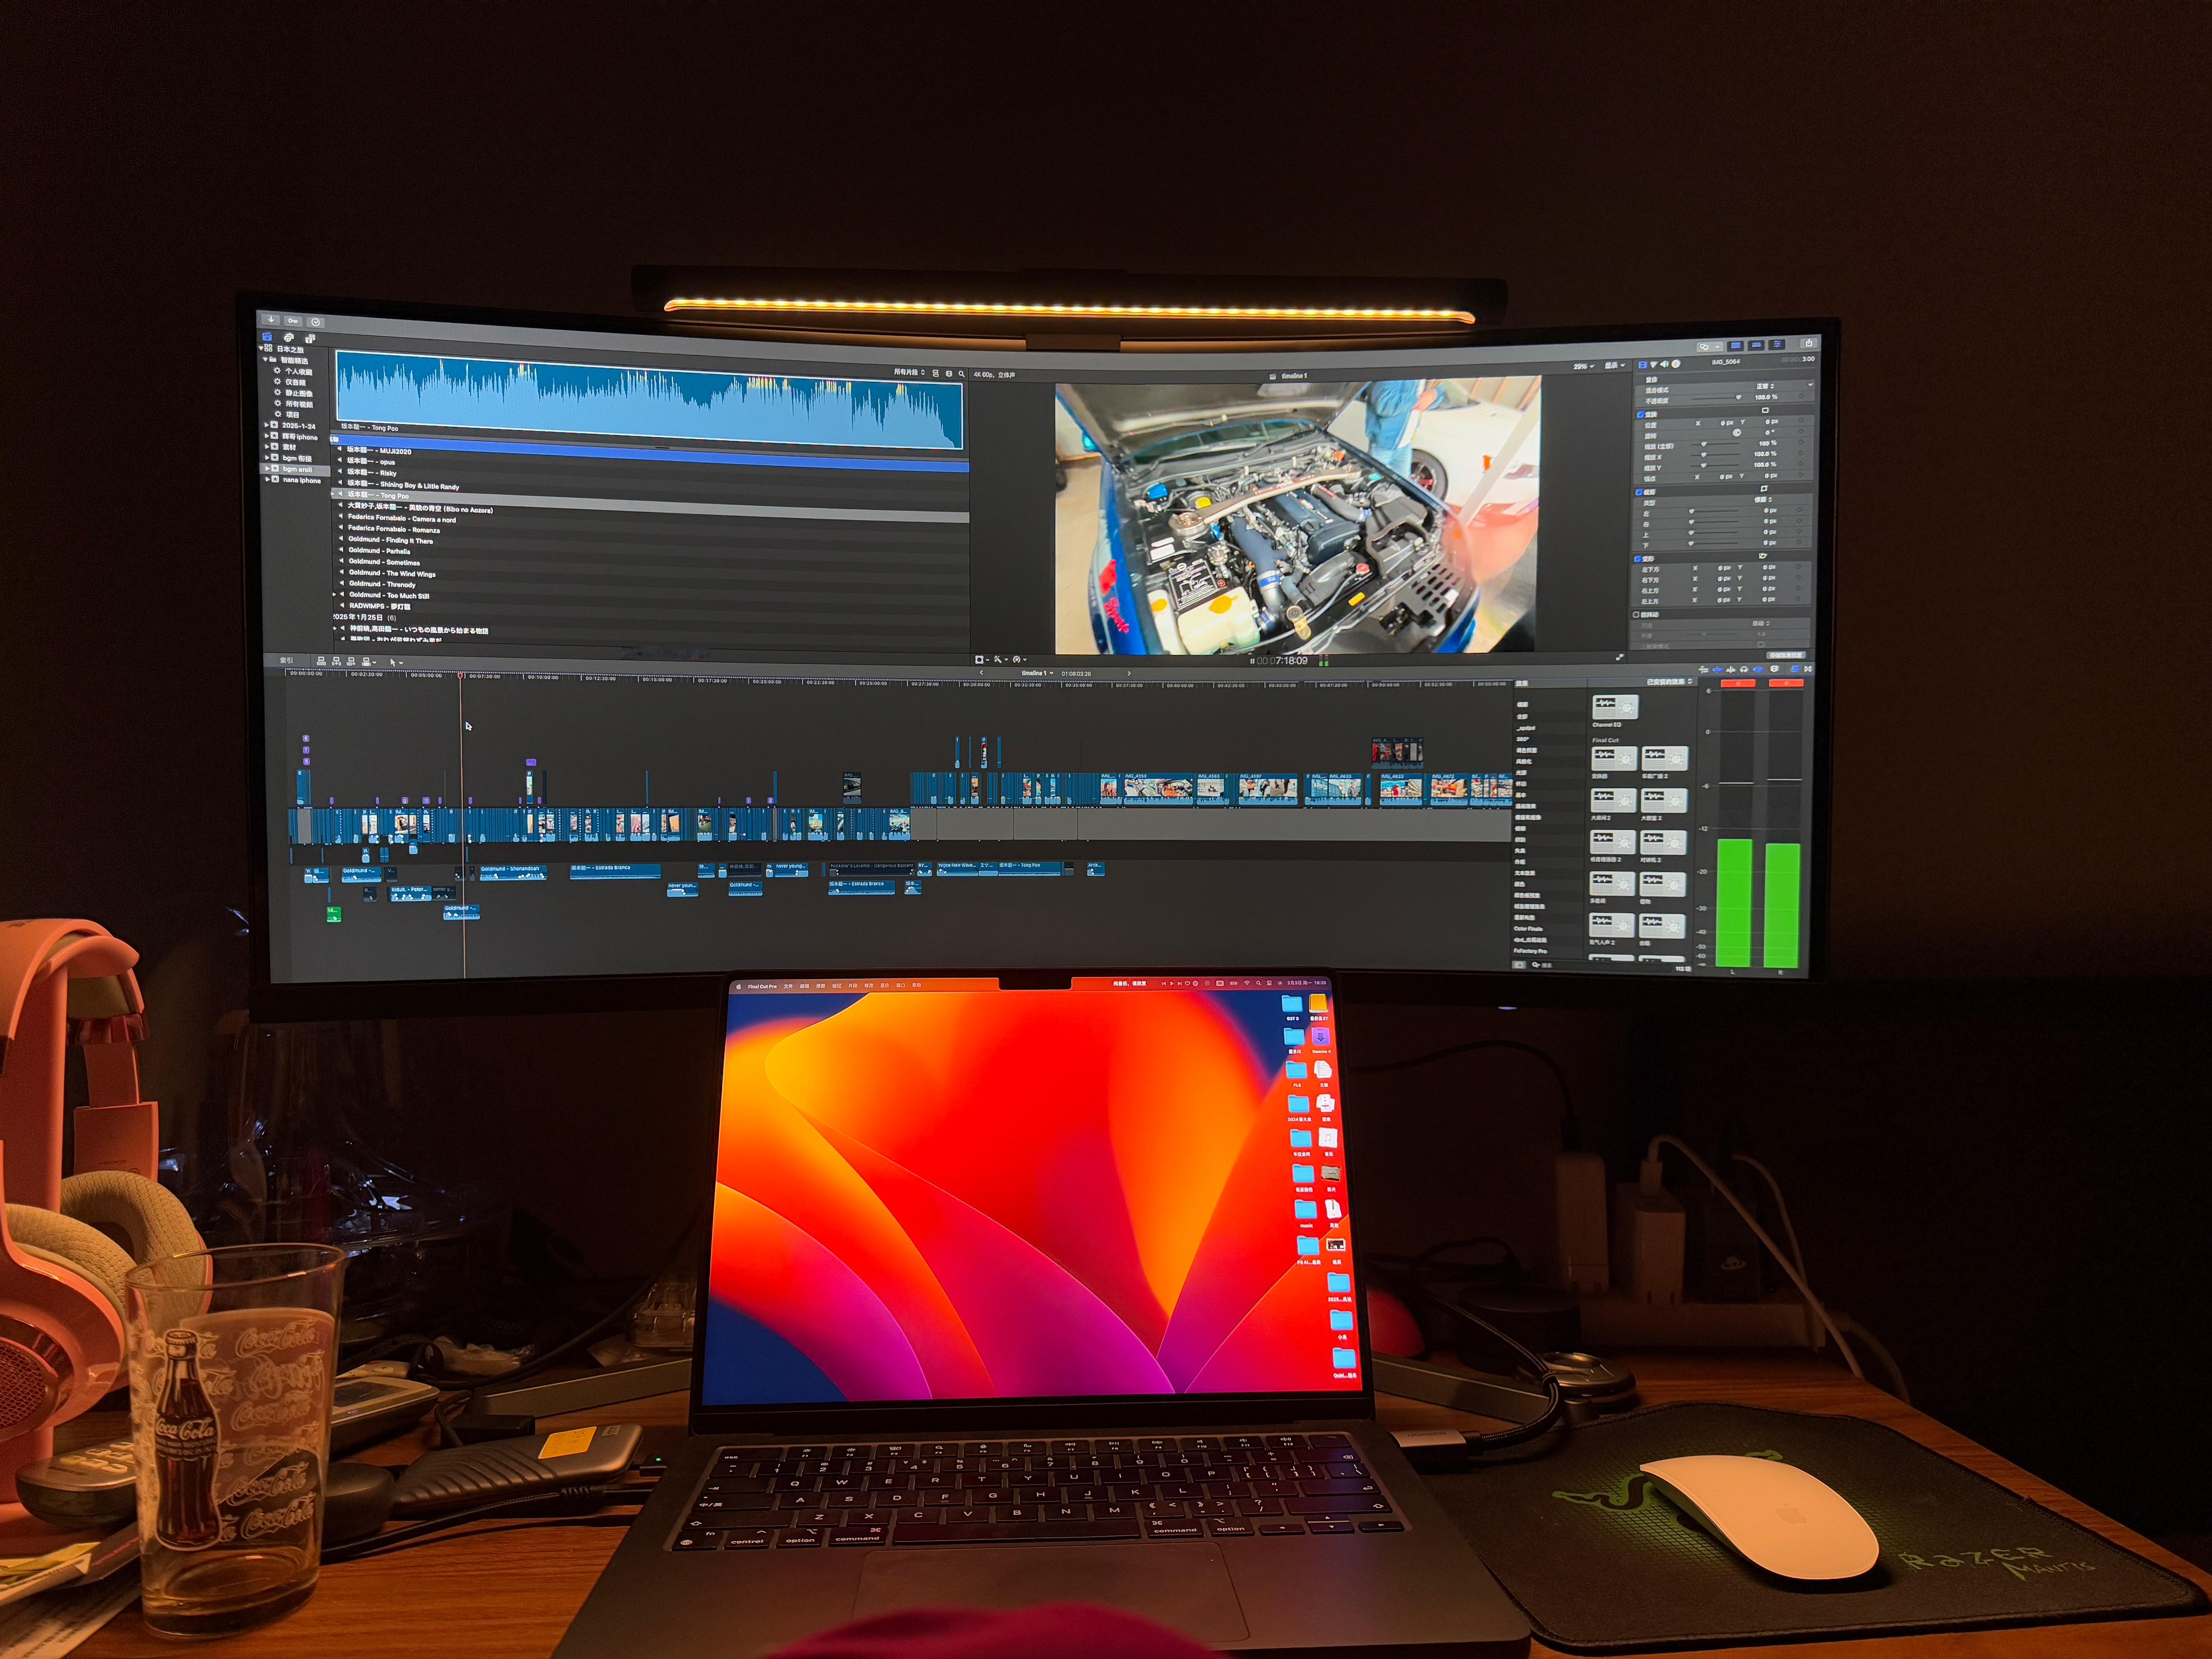This screenshot has width=2212, height=1659.
Task: Open the titles and generators sidebar icon
Action: pyautogui.click(x=310, y=339)
